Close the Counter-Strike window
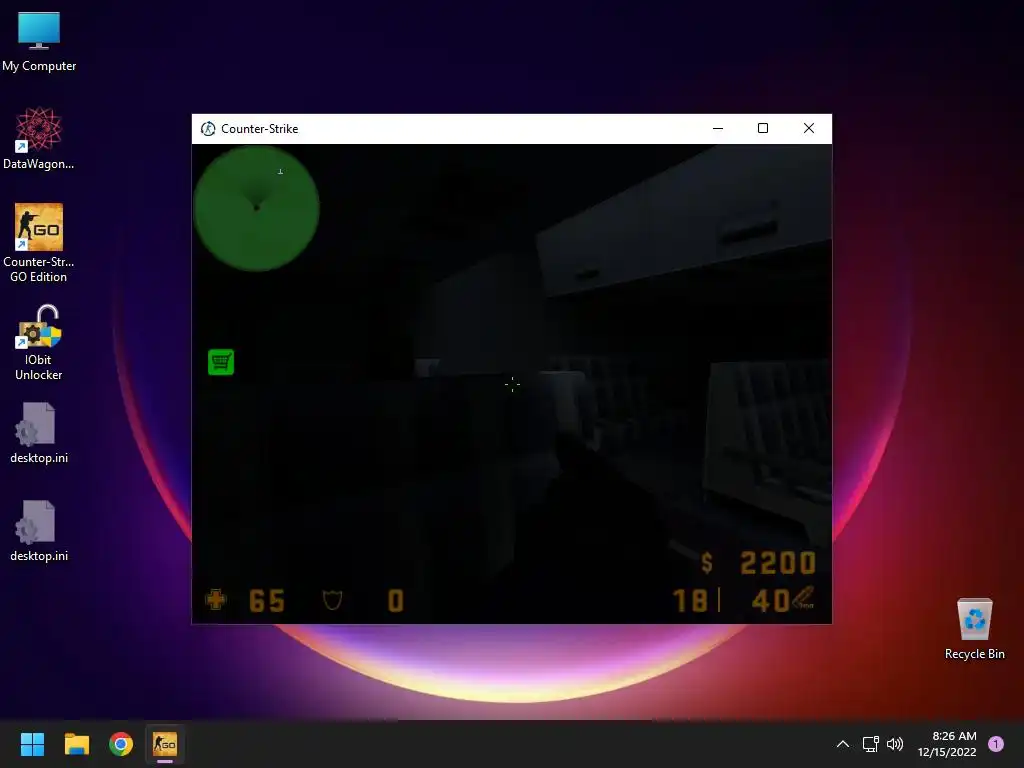Image resolution: width=1024 pixels, height=768 pixels. tap(808, 129)
